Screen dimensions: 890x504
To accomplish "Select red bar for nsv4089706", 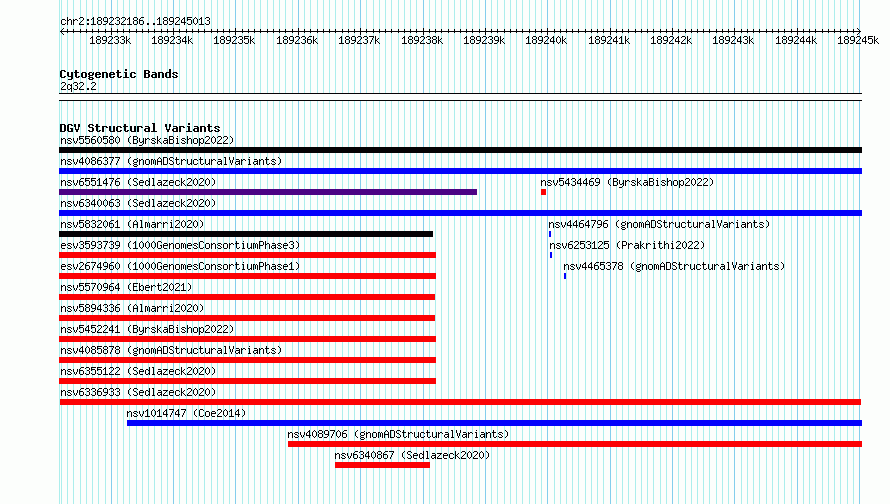I will [x=575, y=444].
